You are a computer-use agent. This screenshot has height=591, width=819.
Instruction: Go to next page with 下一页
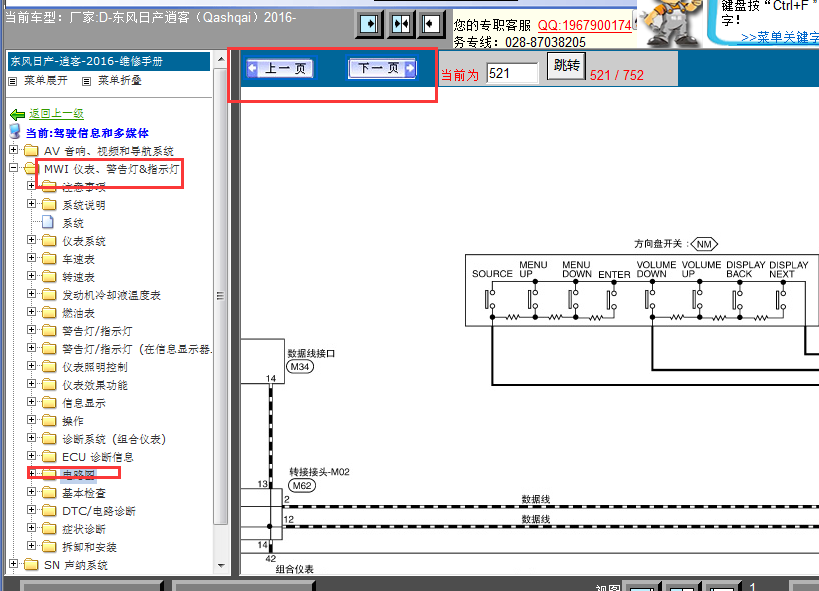382,68
